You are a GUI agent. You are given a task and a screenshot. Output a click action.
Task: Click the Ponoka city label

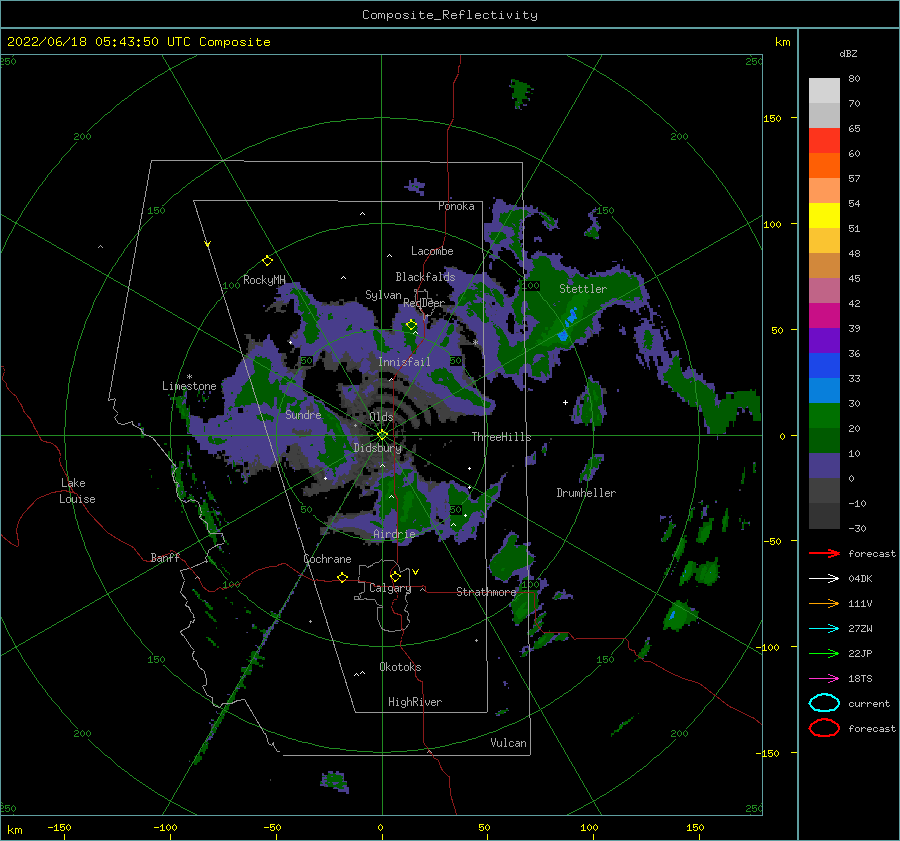(456, 206)
